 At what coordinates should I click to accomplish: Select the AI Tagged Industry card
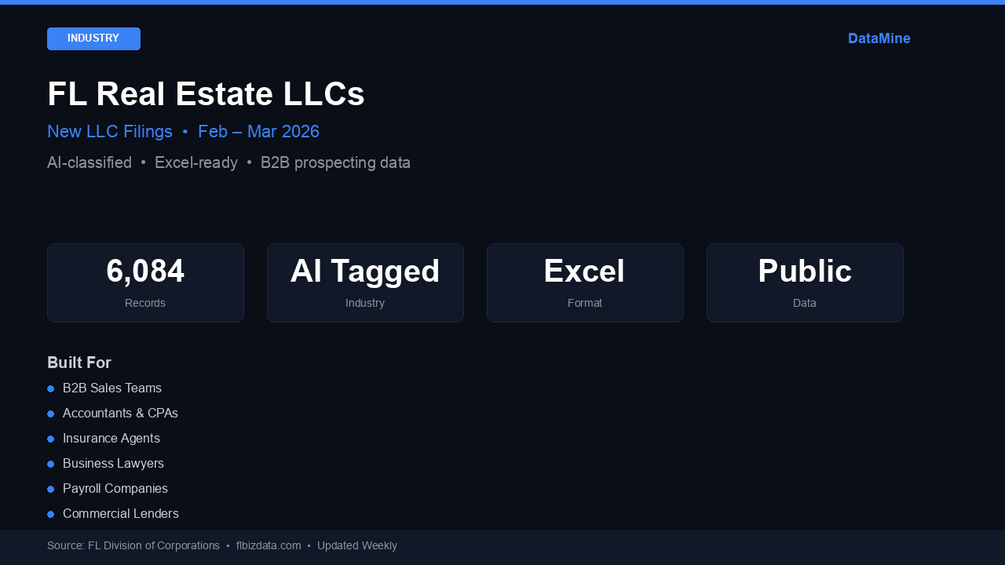click(365, 282)
